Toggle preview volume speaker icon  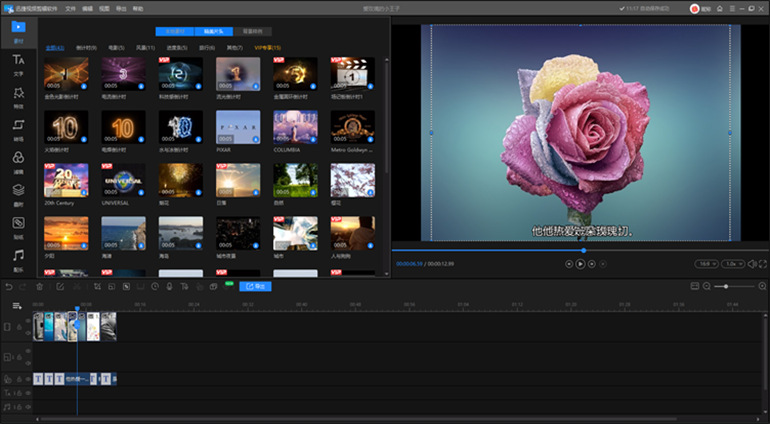752,264
